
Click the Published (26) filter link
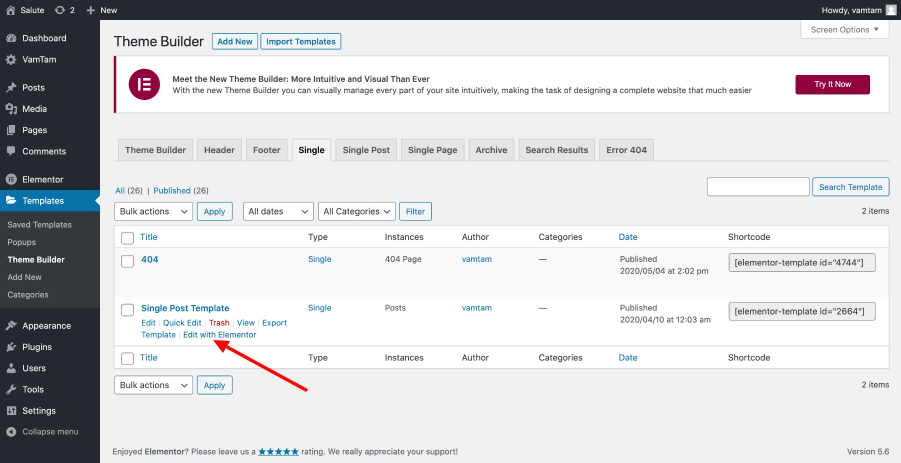tap(172, 191)
